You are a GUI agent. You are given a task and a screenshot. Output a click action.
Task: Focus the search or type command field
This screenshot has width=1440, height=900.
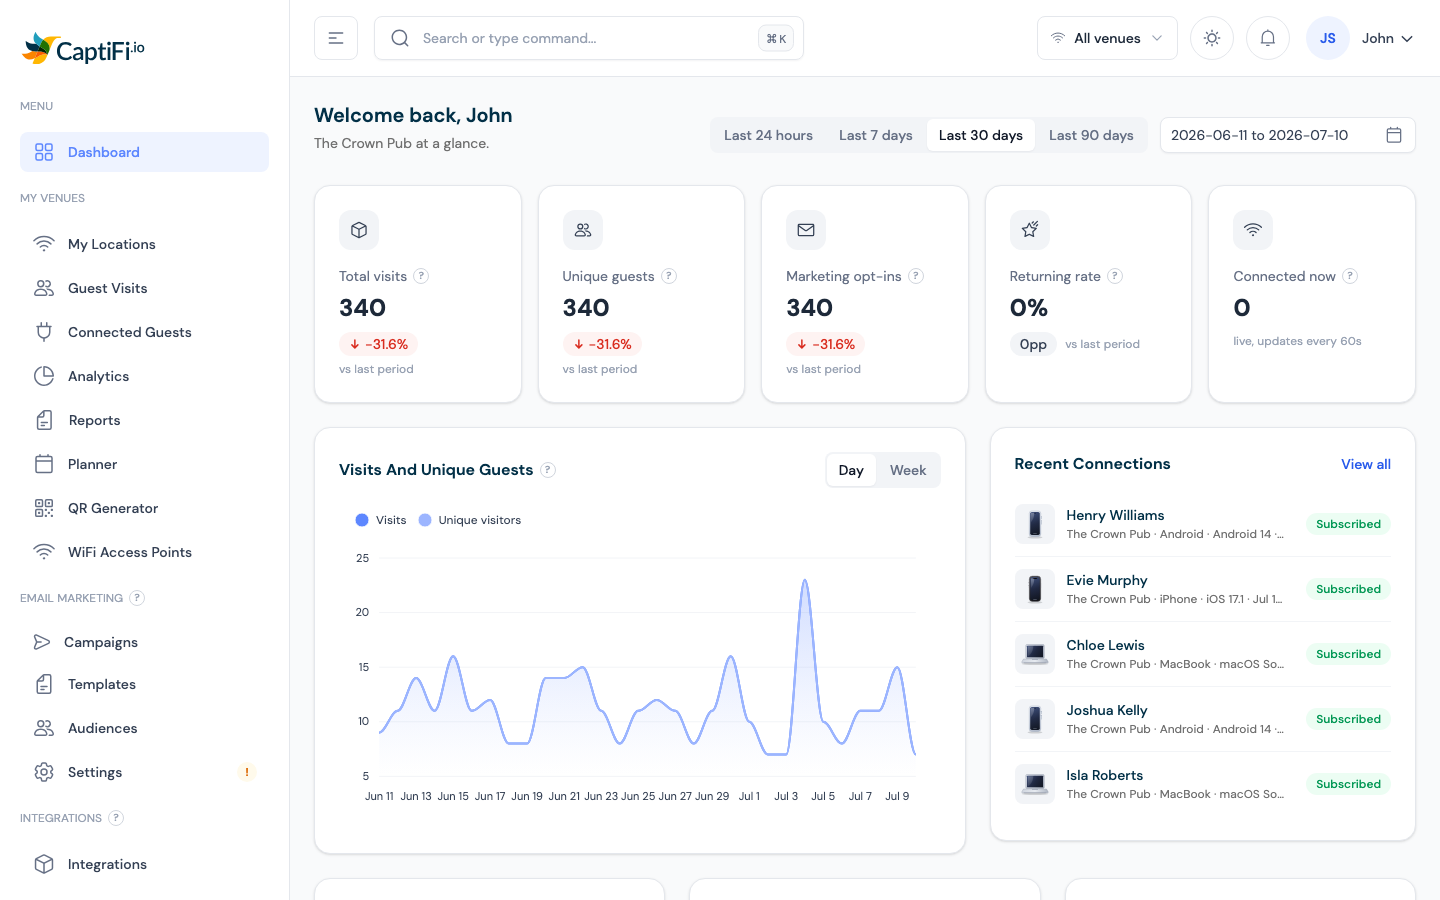point(589,38)
